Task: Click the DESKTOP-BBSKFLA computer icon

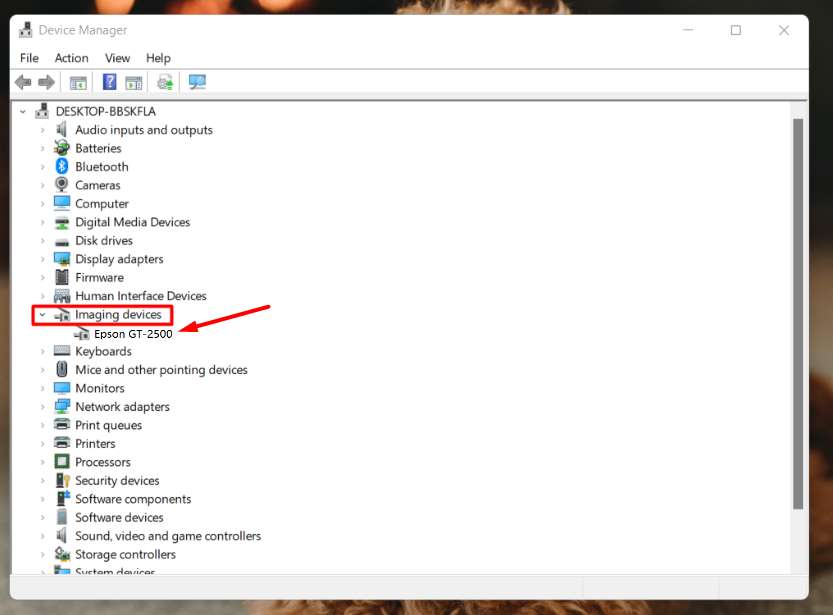Action: coord(42,111)
